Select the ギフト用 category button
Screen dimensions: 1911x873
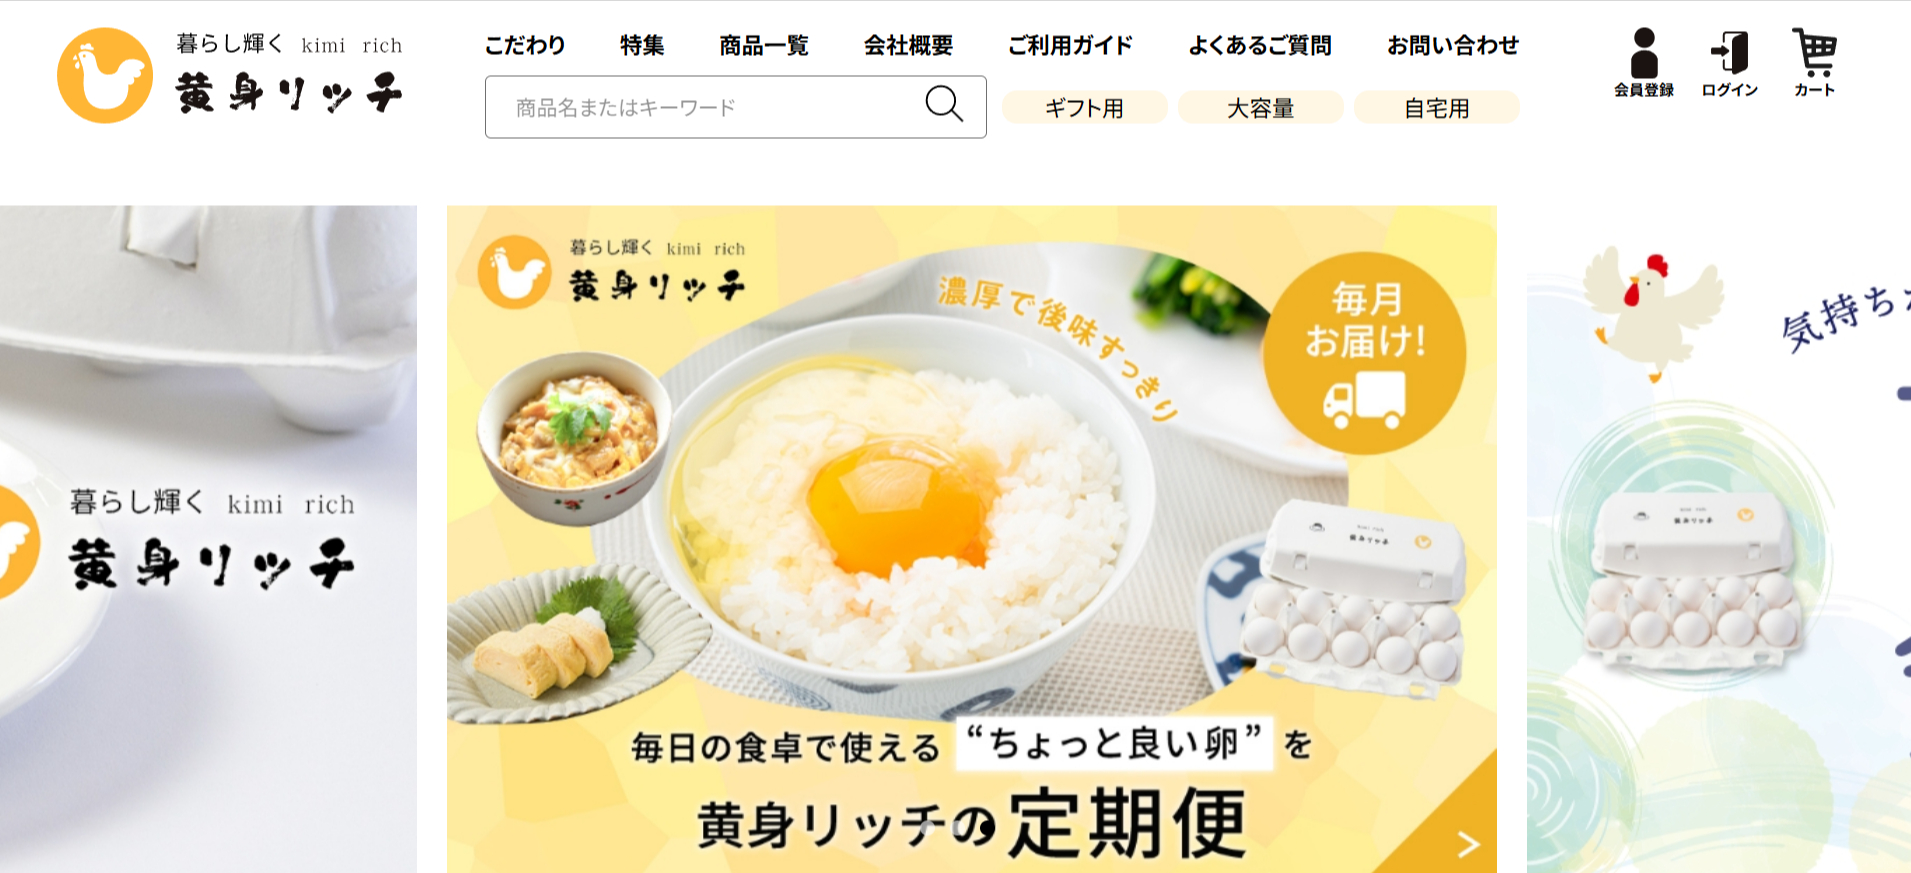click(1085, 107)
